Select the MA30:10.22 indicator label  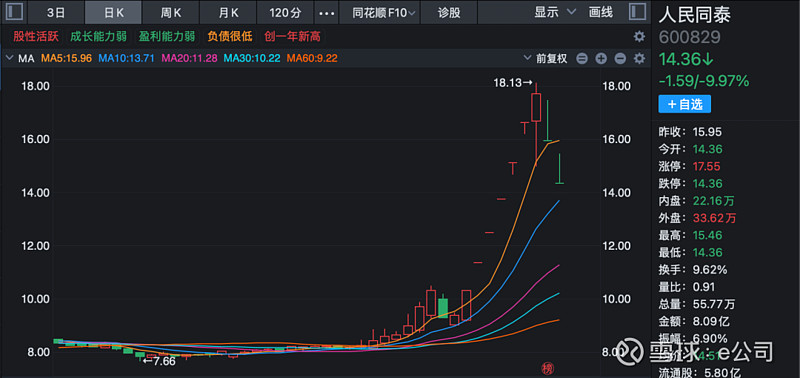(252, 59)
